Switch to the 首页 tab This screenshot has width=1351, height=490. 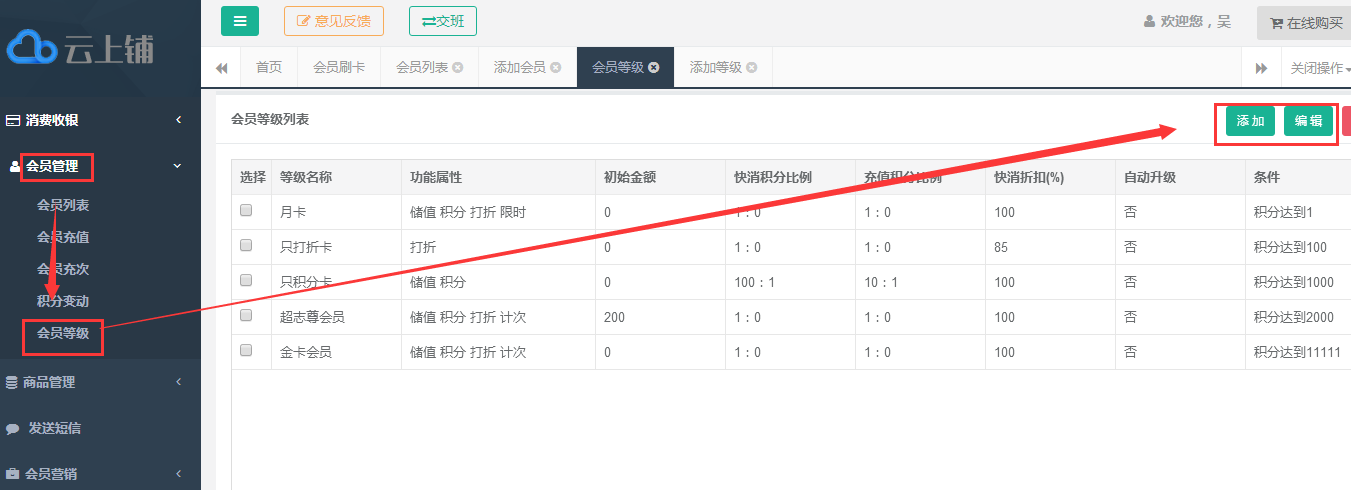tap(269, 68)
